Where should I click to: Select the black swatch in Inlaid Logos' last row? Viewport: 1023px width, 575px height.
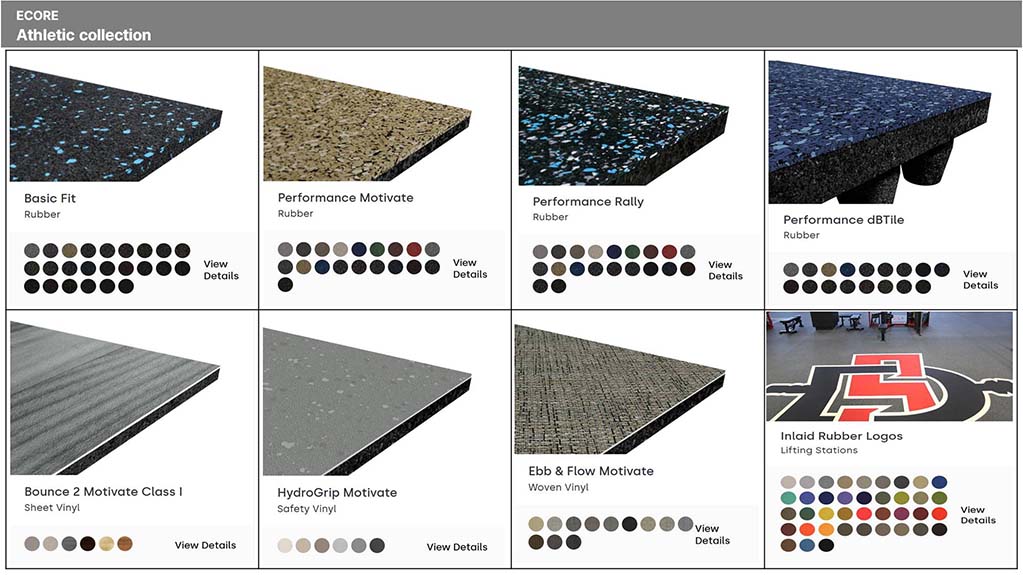point(826,545)
